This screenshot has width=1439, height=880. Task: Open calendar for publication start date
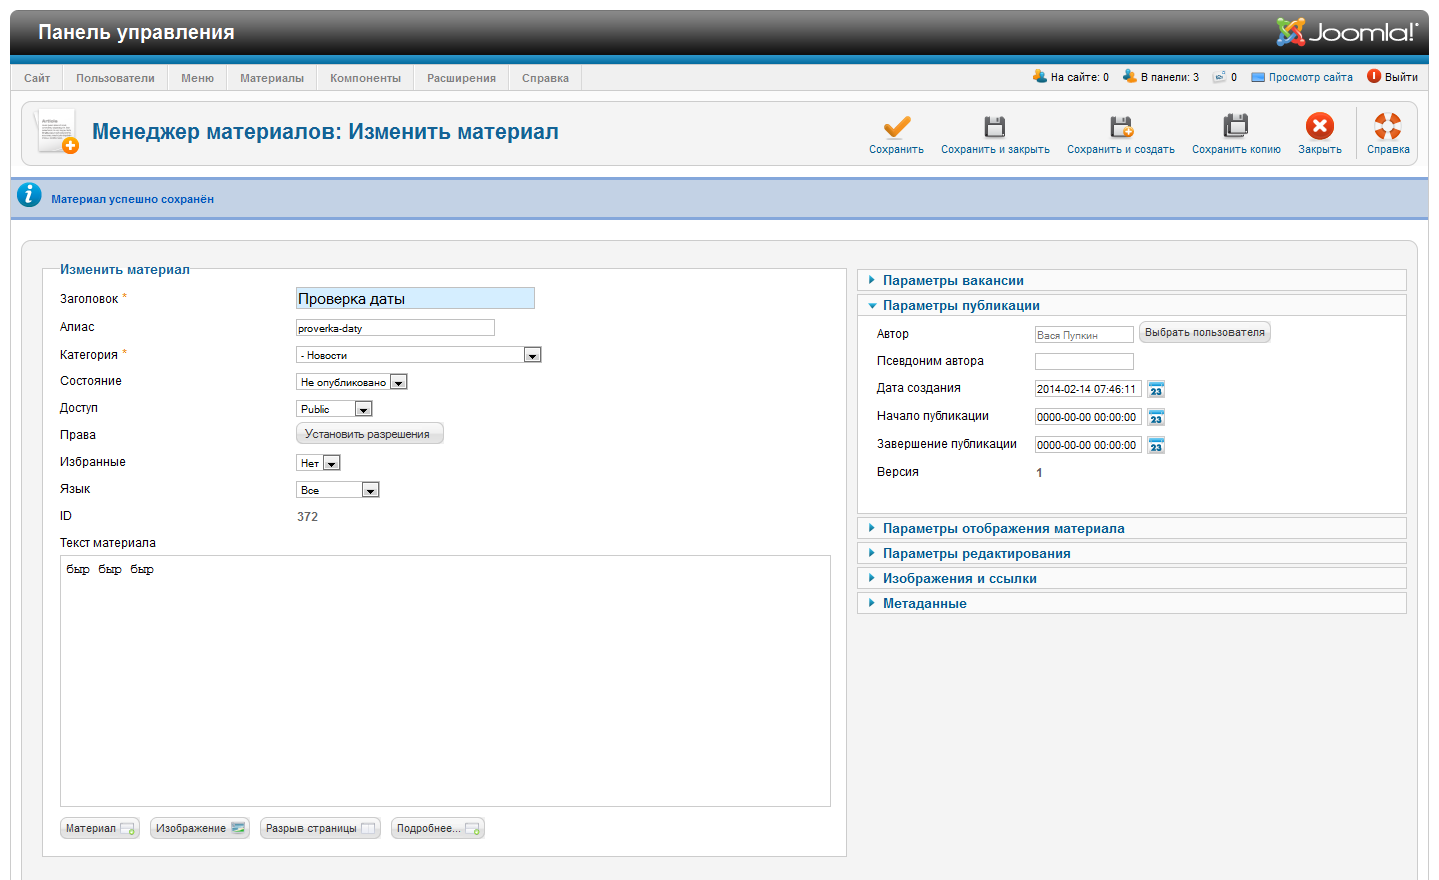pos(1156,417)
